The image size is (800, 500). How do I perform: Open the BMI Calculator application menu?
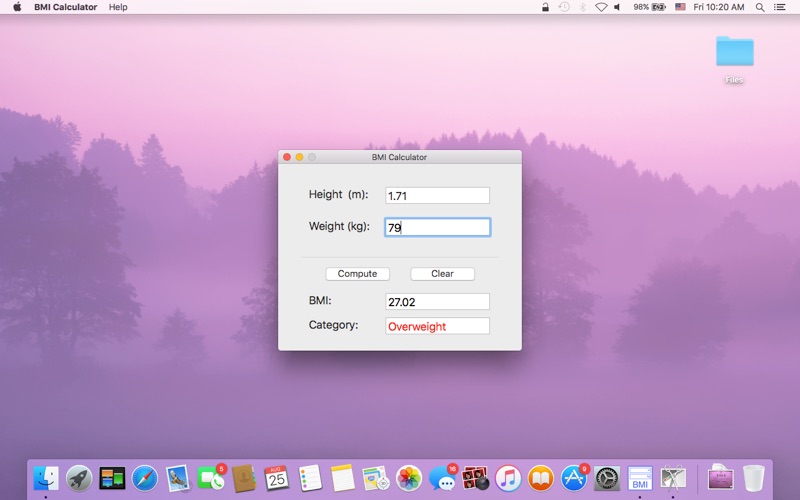(65, 7)
